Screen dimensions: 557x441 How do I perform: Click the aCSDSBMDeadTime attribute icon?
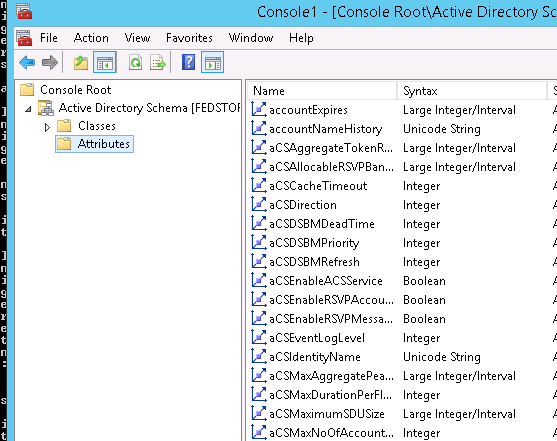(259, 224)
